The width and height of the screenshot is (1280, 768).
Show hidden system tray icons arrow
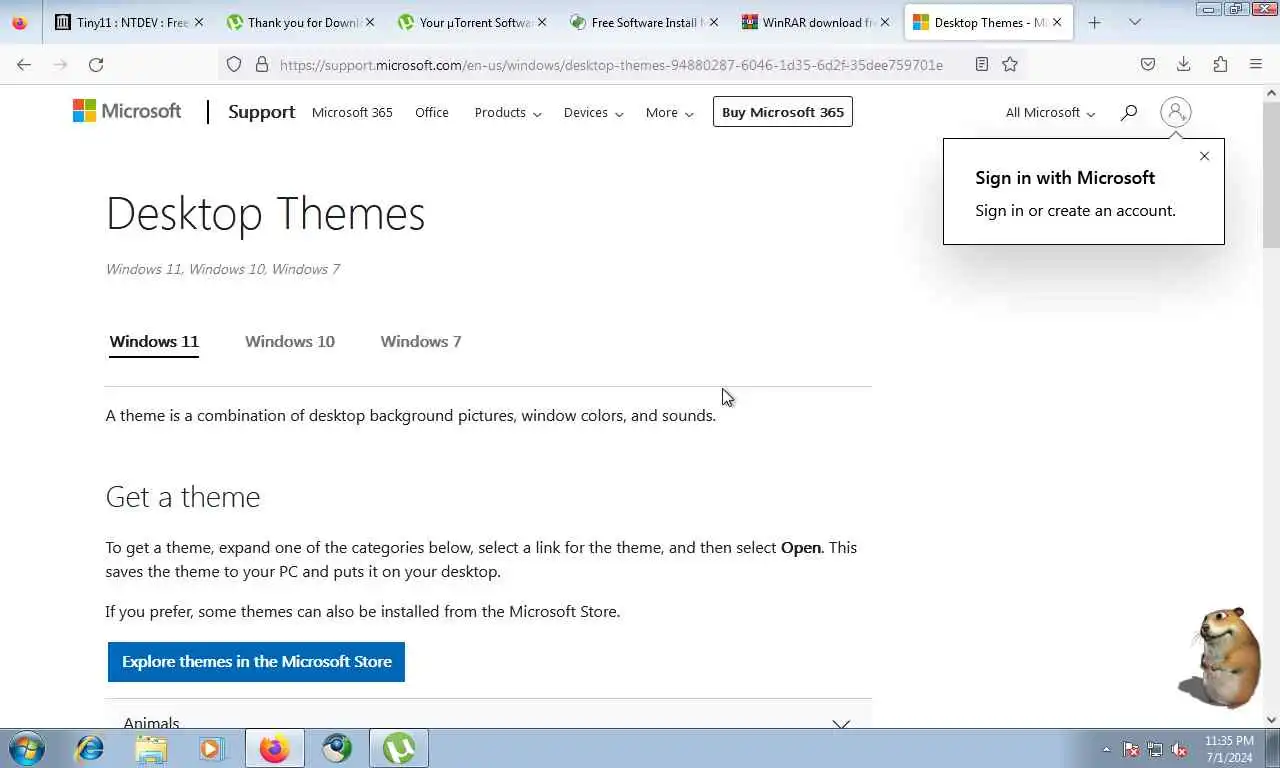(1106, 749)
